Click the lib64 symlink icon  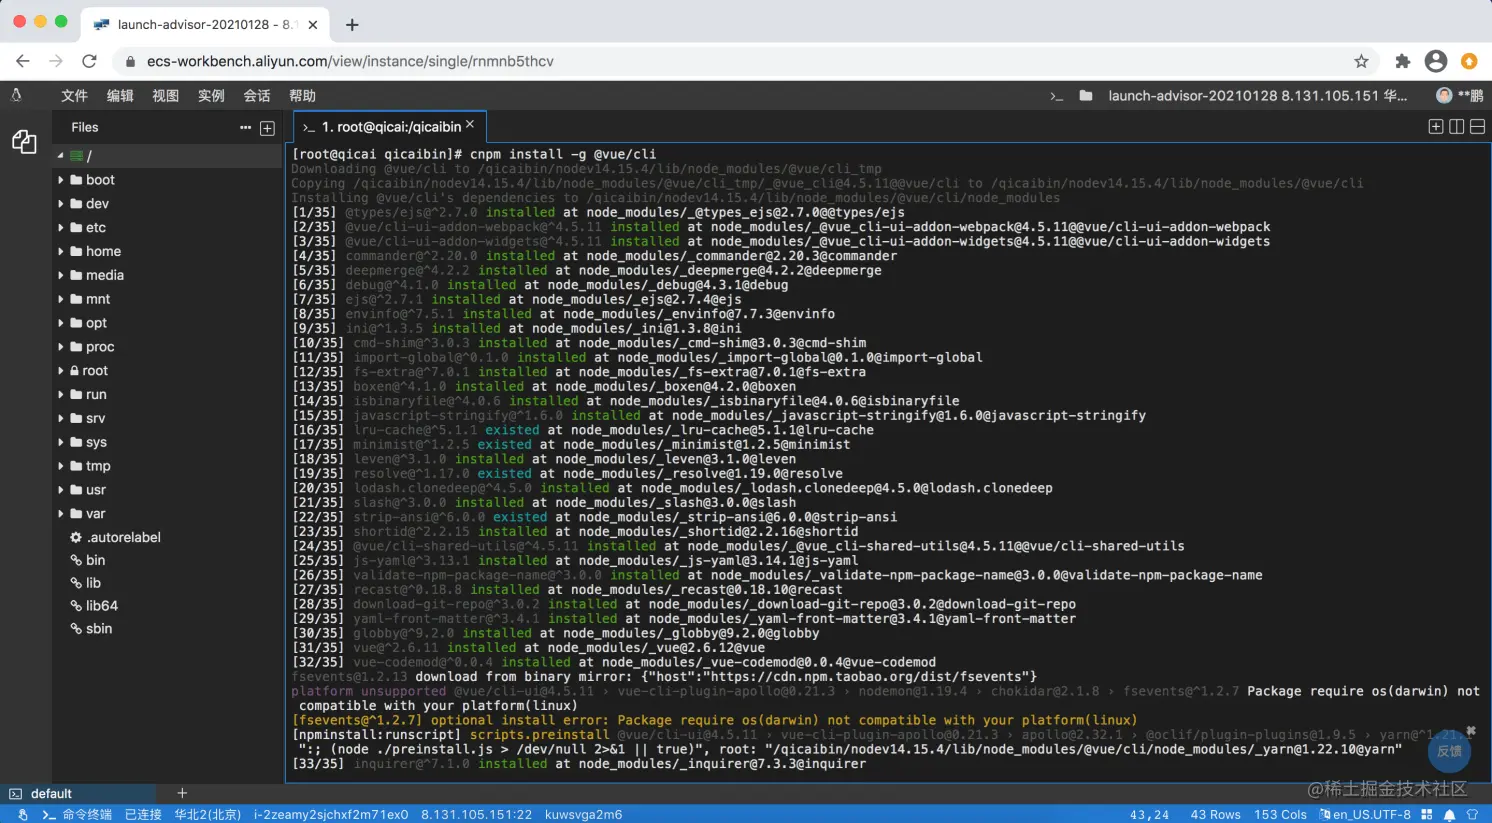[x=76, y=605]
